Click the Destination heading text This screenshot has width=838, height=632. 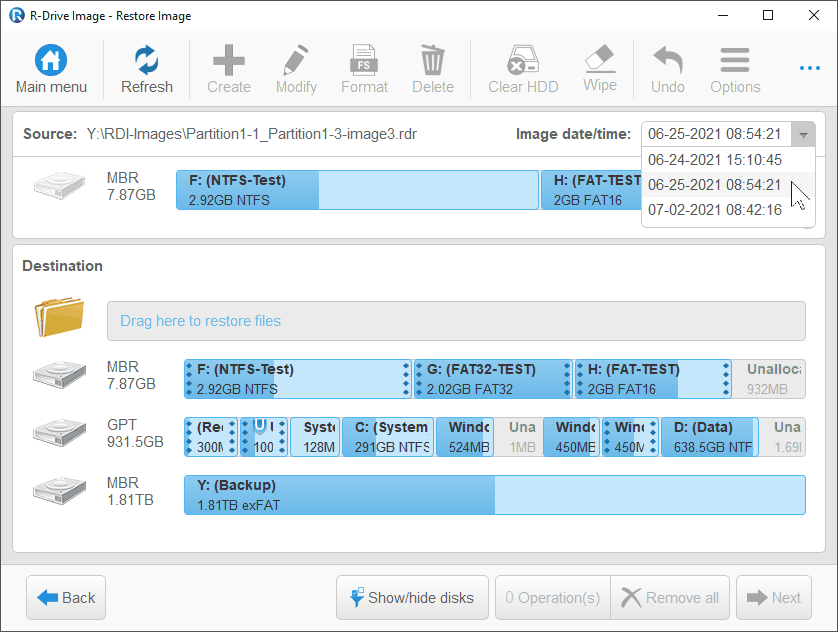(x=63, y=266)
